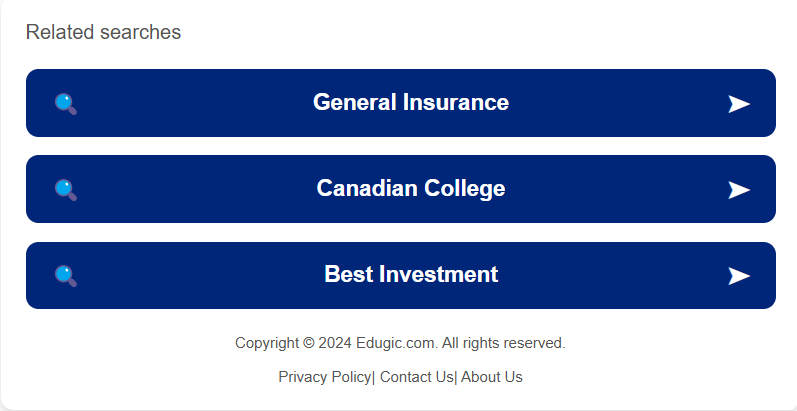Go to the Contact Us page
Screen dimensions: 797x411
[416, 377]
